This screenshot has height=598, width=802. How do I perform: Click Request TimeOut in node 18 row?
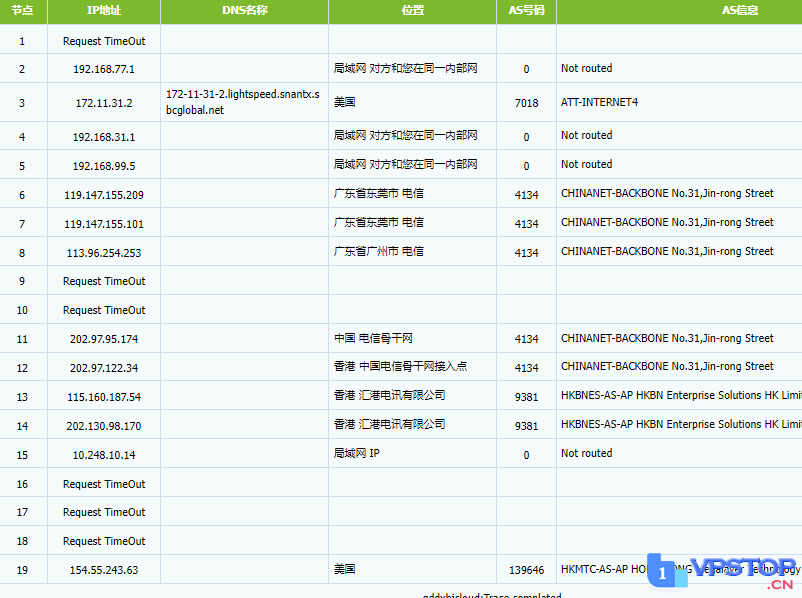point(104,541)
